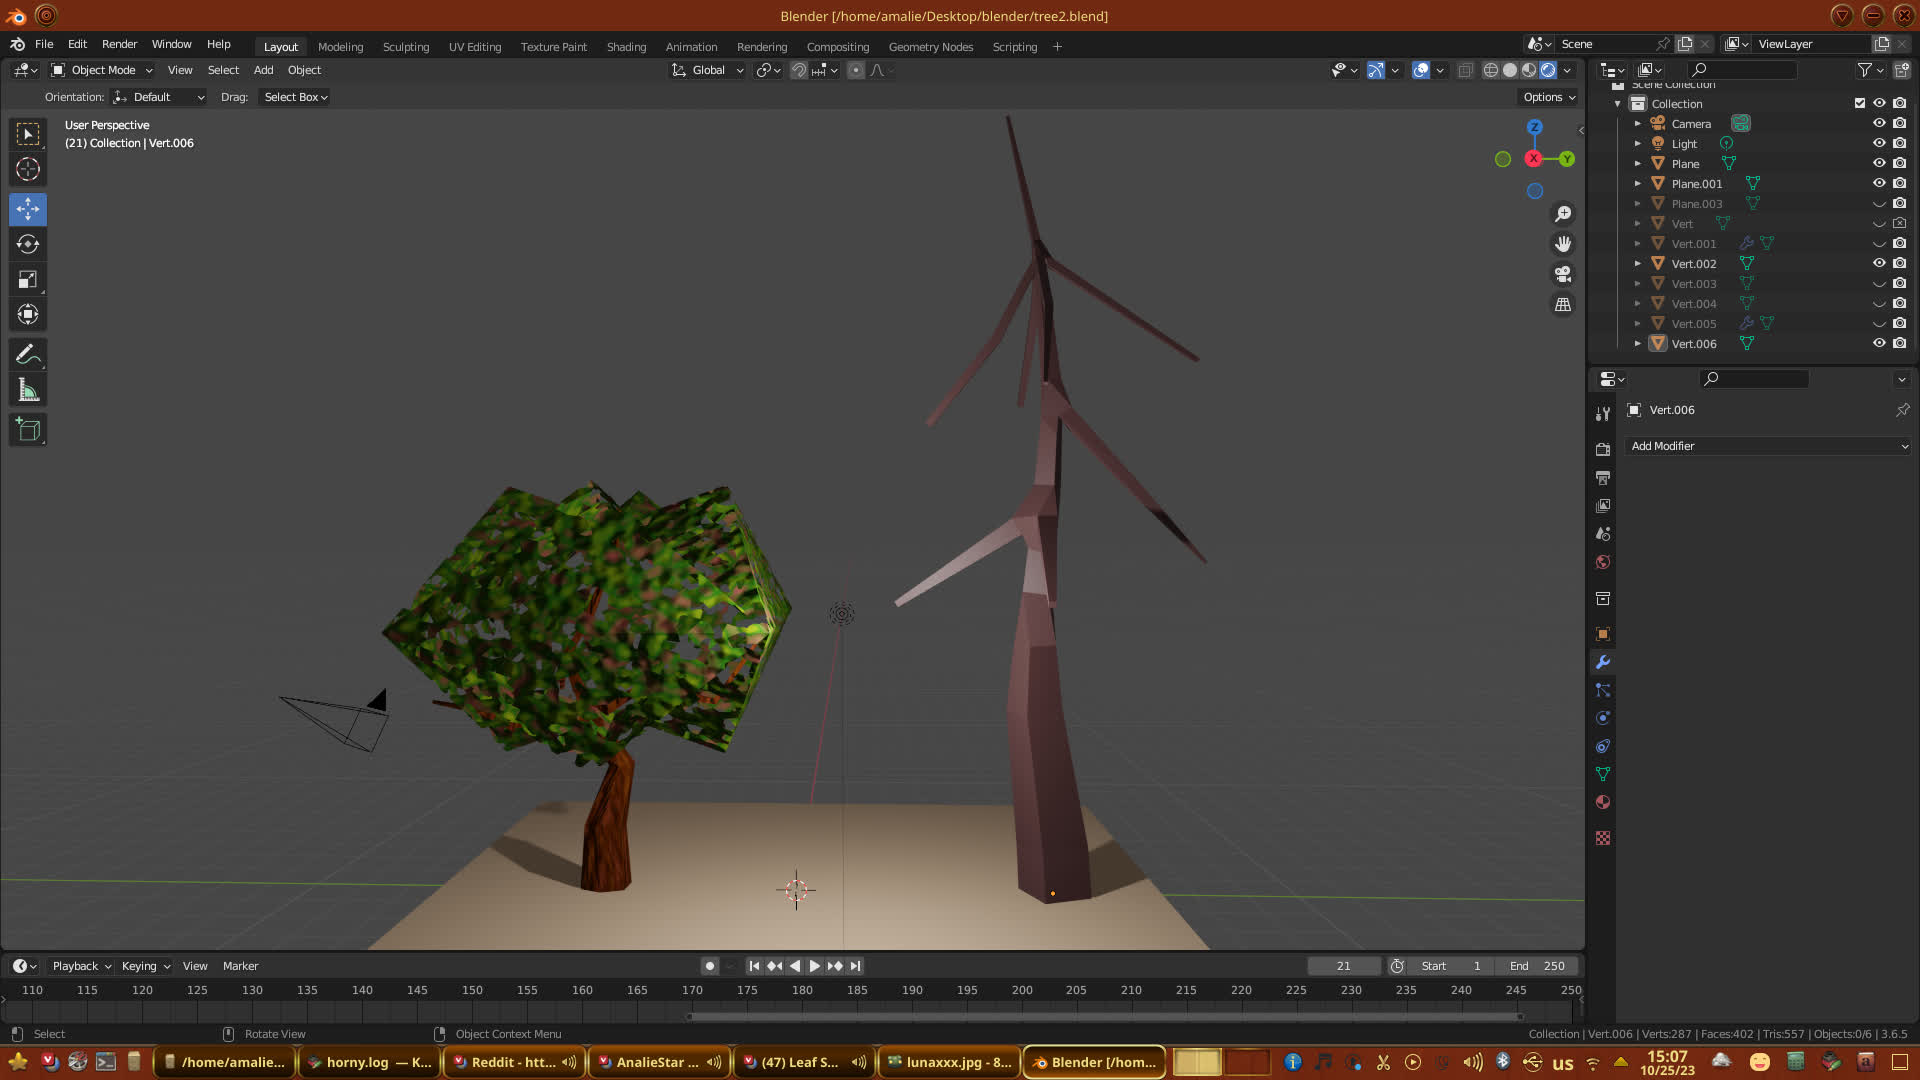Switch to the Sculpting workspace tab
This screenshot has width=1920, height=1080.
click(x=405, y=47)
